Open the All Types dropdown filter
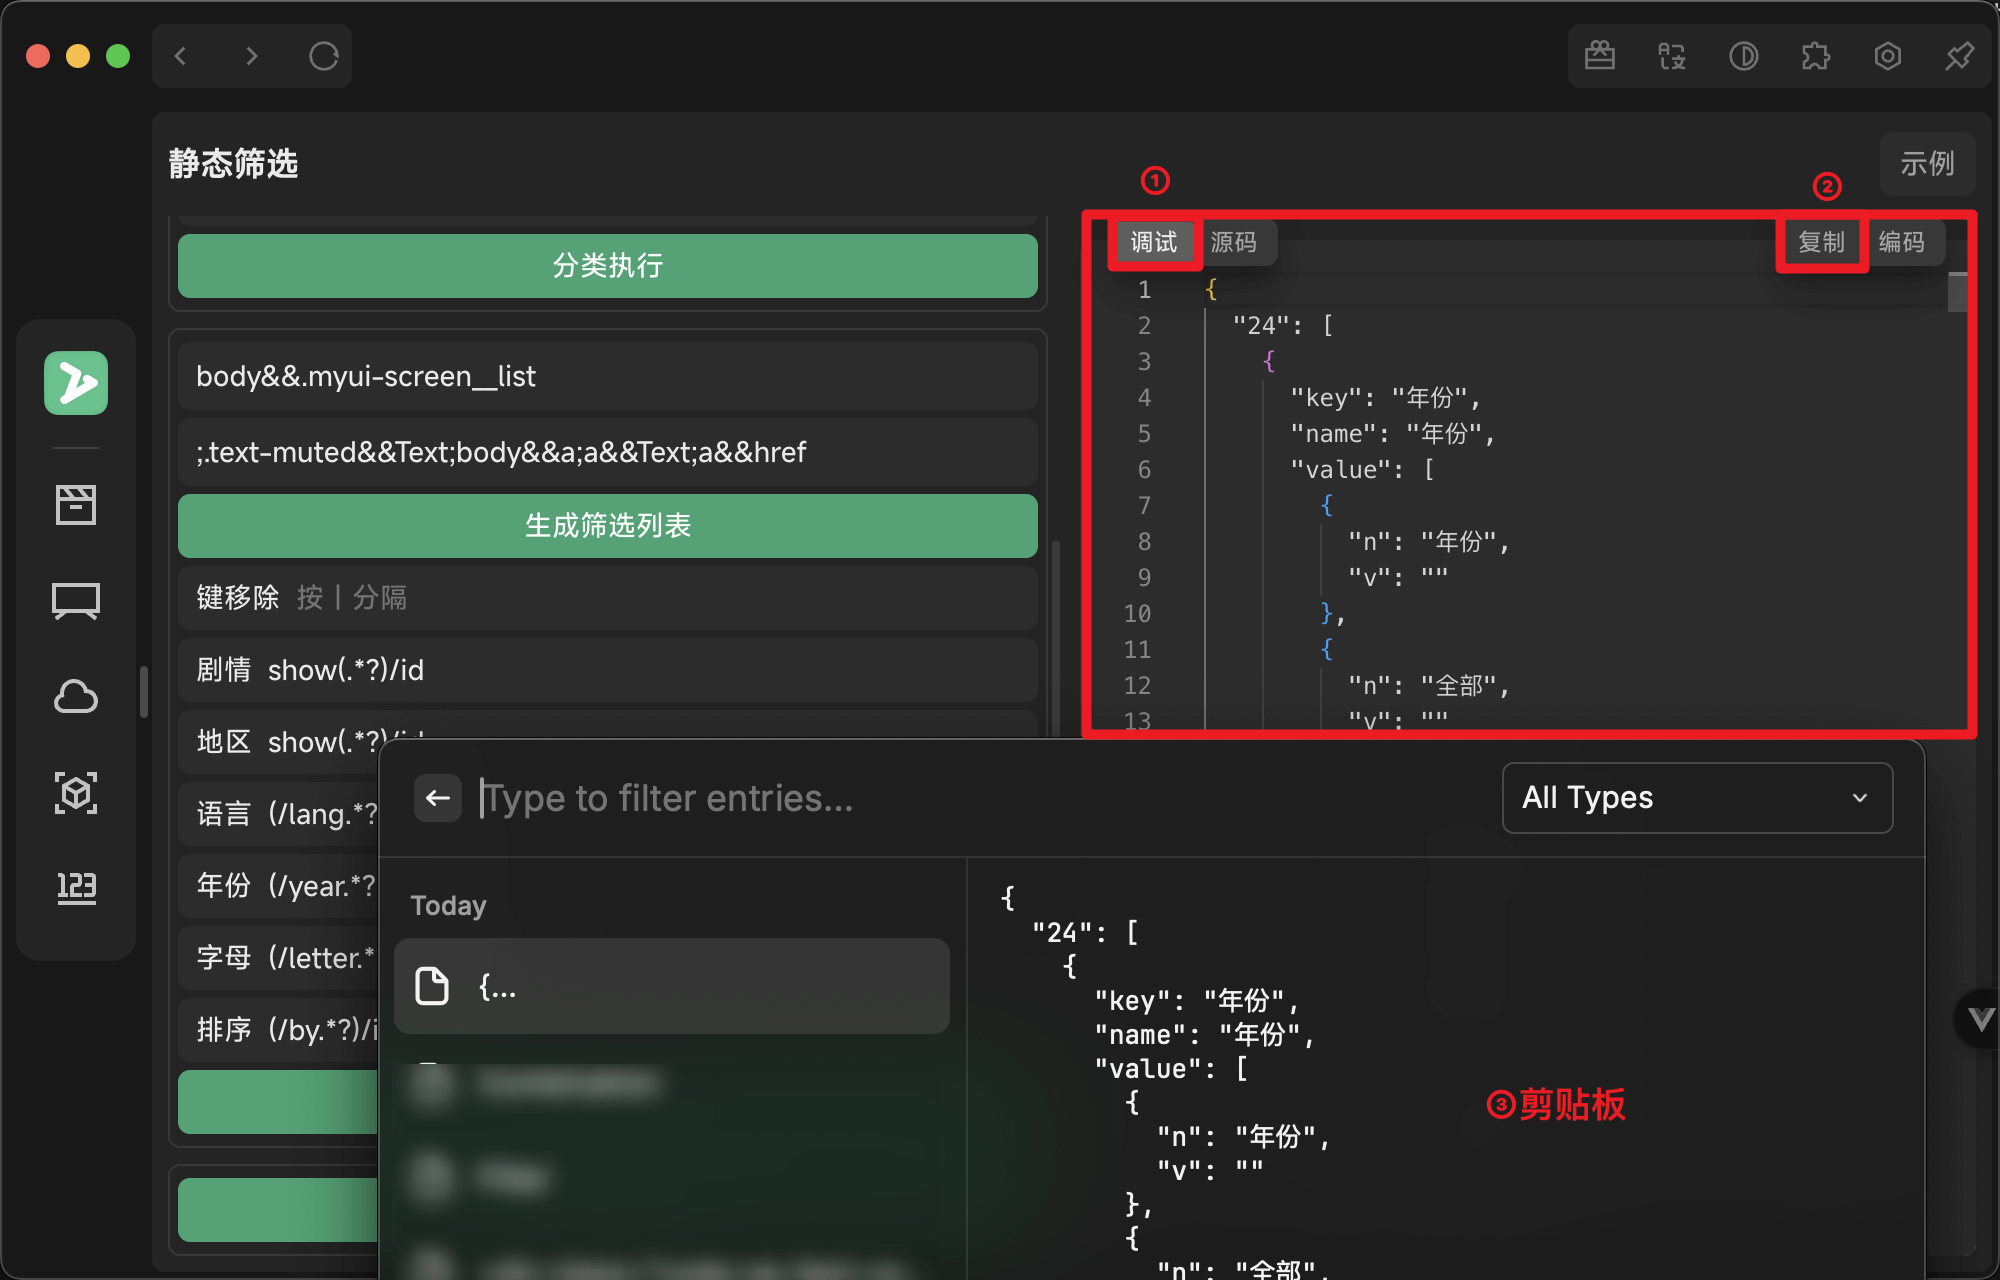 1692,797
